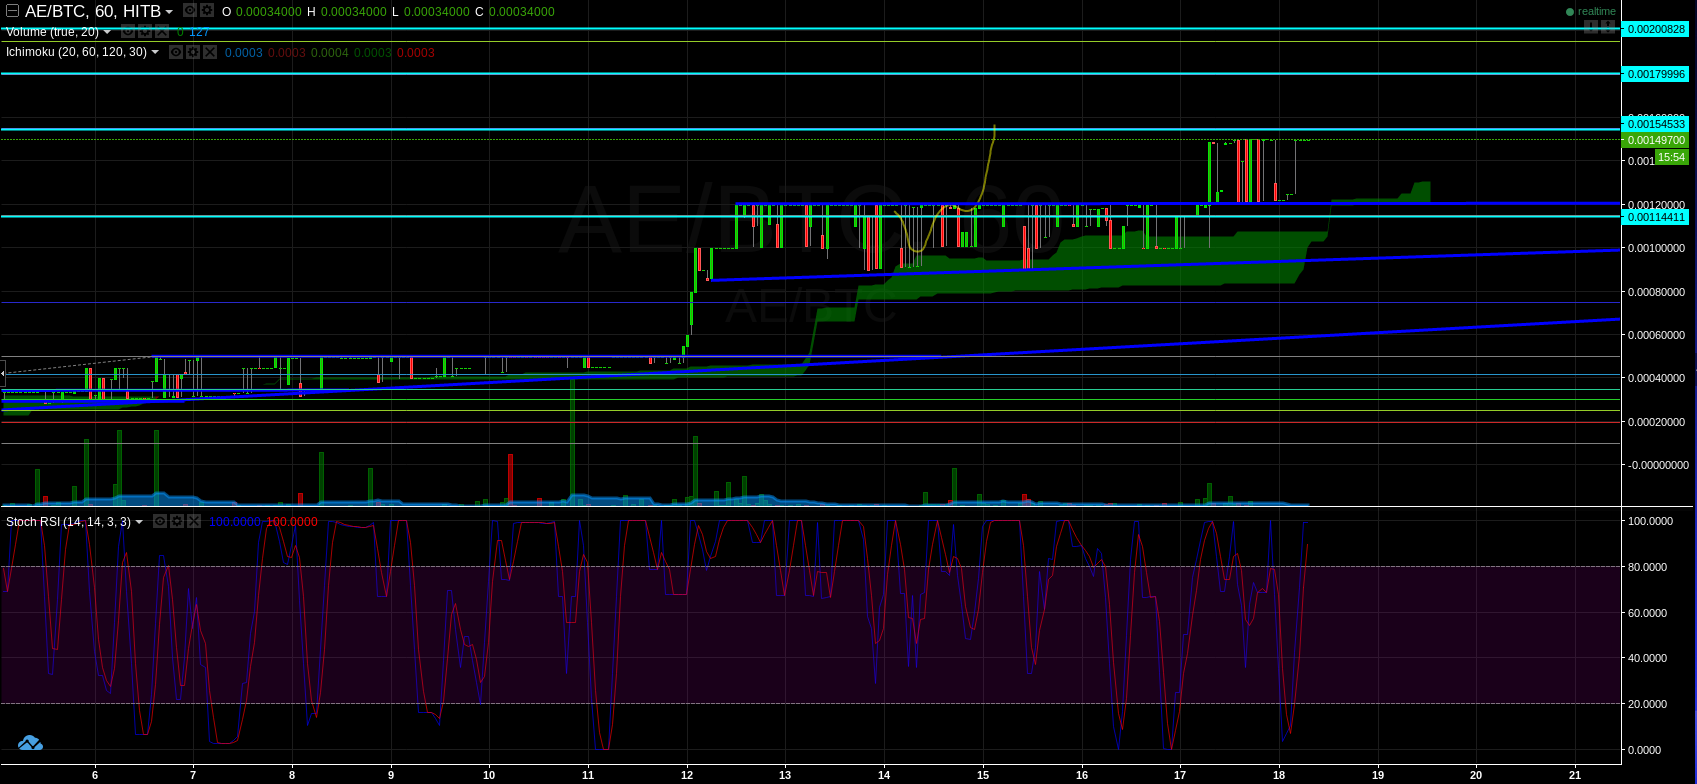Viewport: 1697px width, 784px height.
Task: Click the date 21 on the time axis
Action: pyautogui.click(x=1575, y=774)
